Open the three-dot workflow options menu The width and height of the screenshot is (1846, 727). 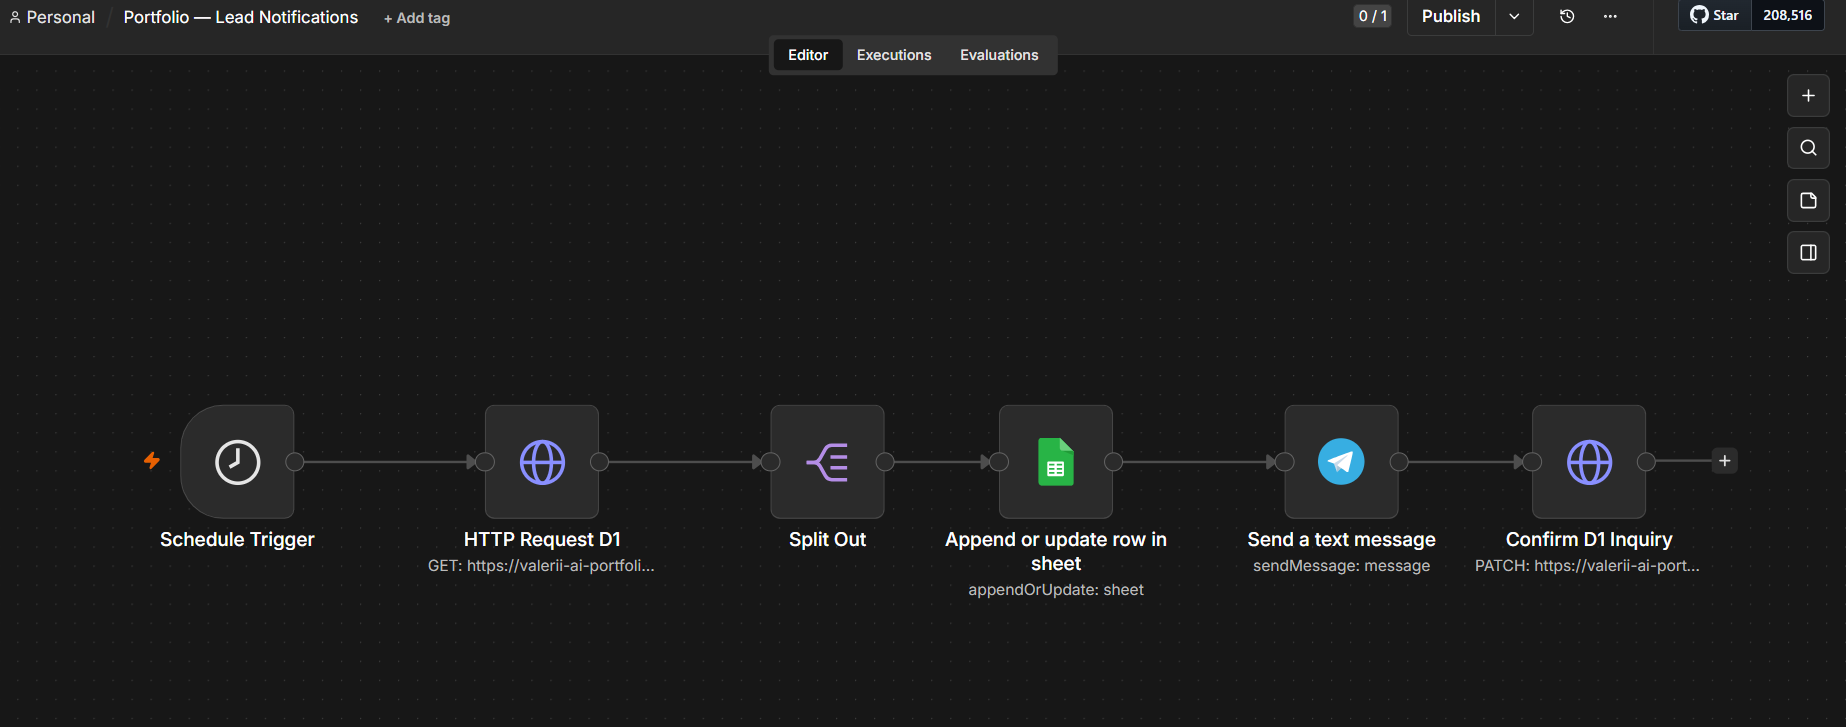[1610, 16]
